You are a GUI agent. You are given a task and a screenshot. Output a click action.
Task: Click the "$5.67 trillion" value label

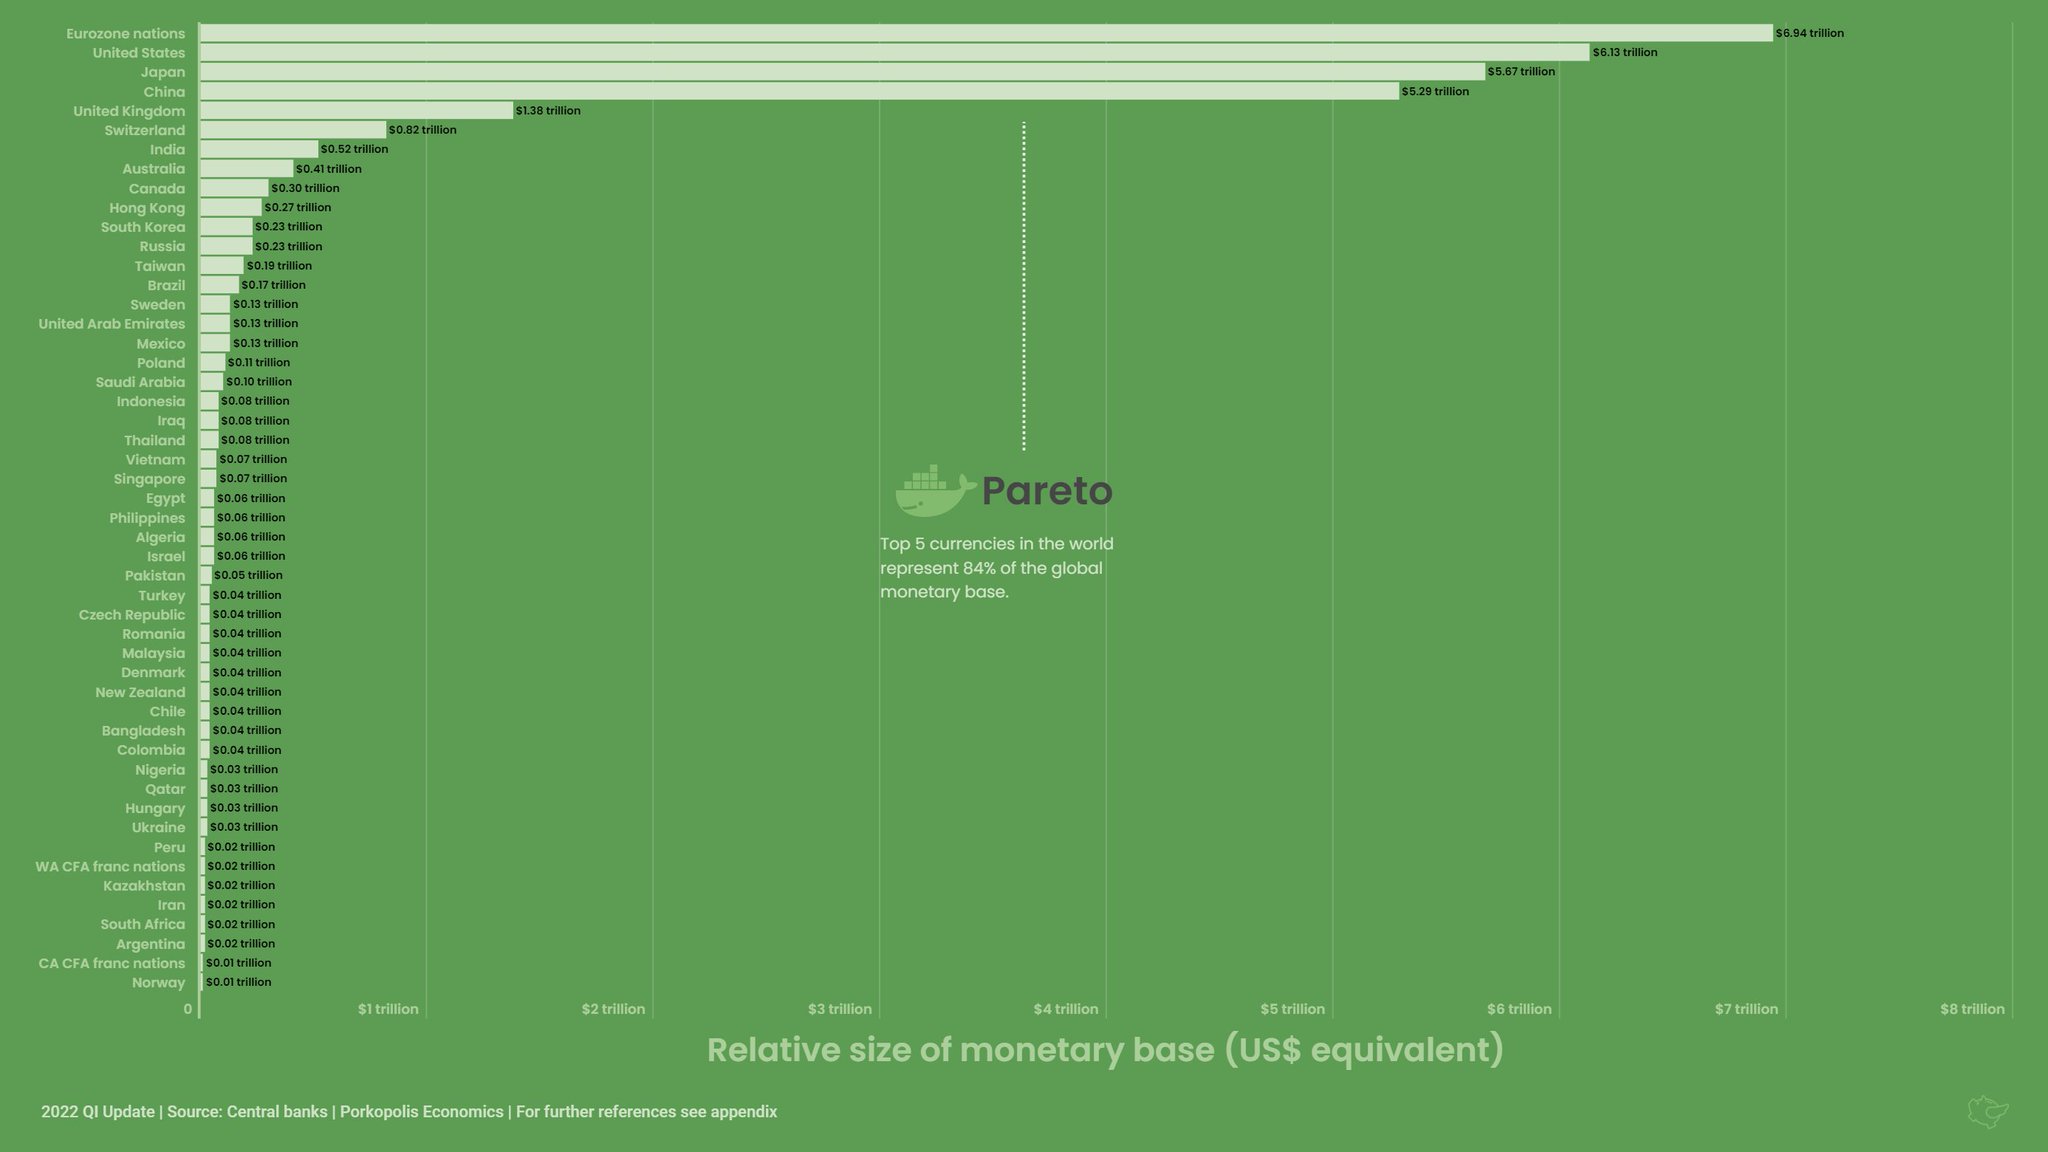pyautogui.click(x=1521, y=71)
